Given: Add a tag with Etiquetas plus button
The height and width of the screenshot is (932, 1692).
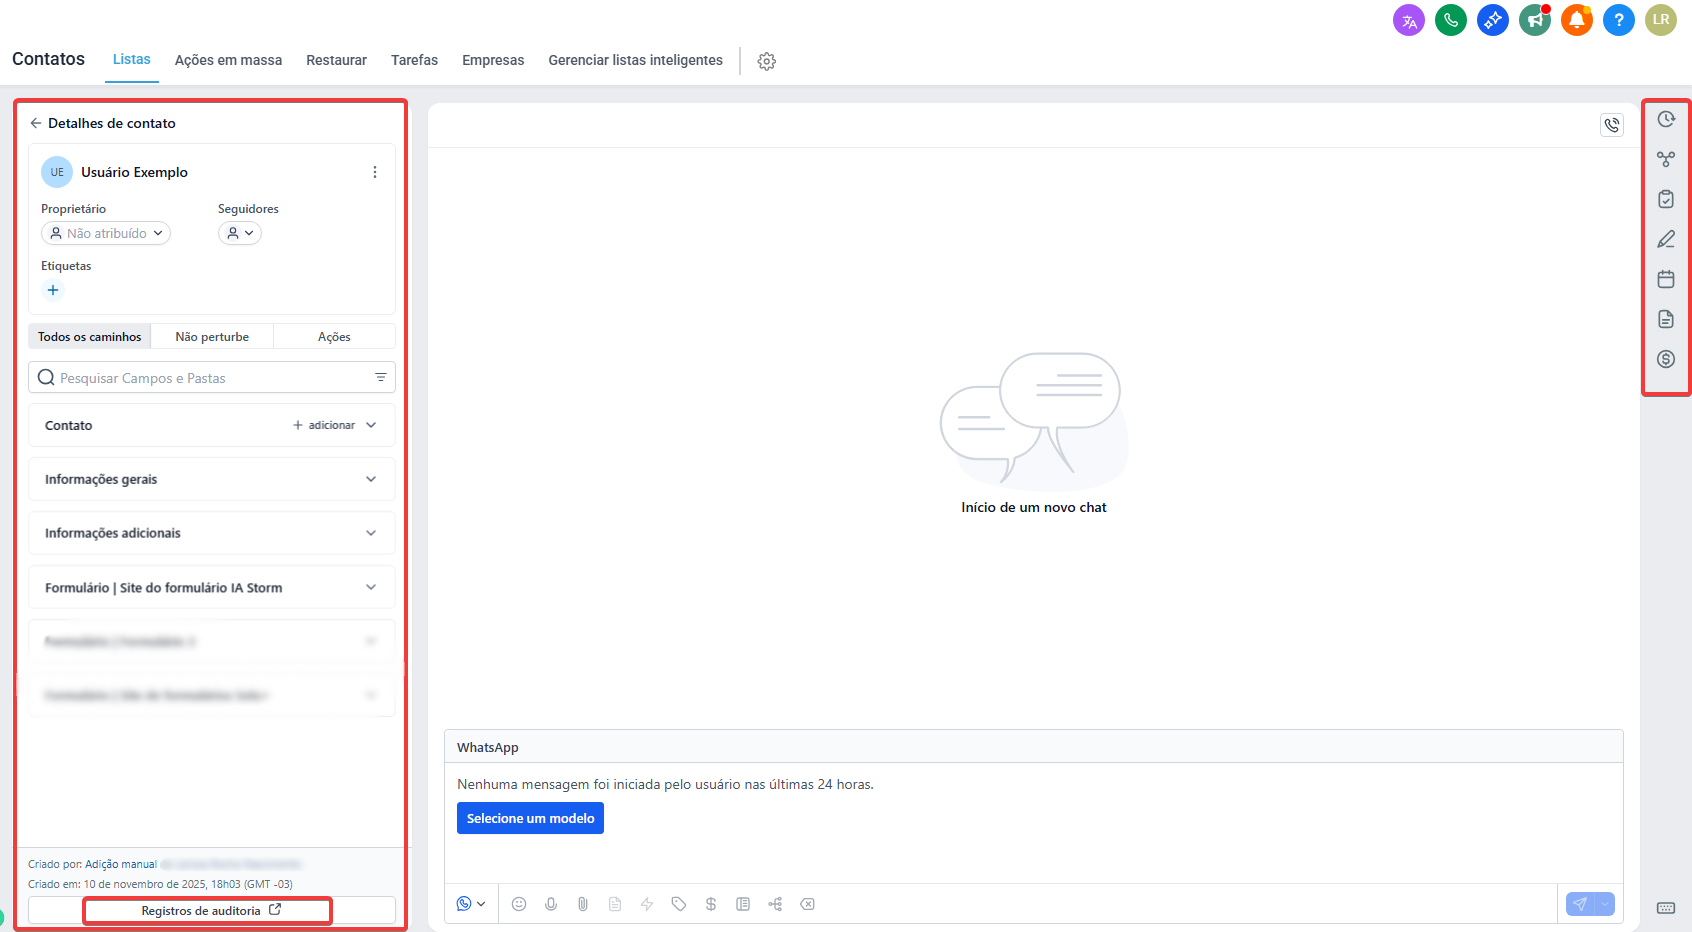Looking at the screenshot, I should point(53,290).
